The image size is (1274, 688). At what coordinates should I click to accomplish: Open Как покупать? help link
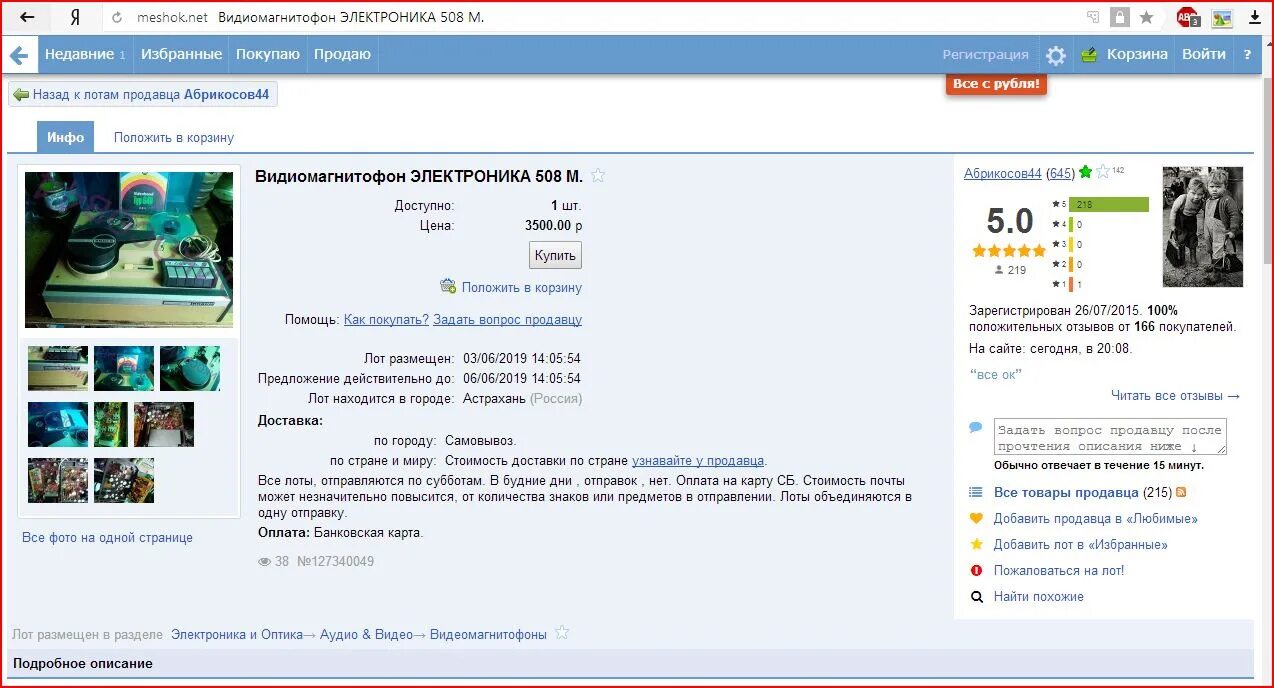(386, 320)
